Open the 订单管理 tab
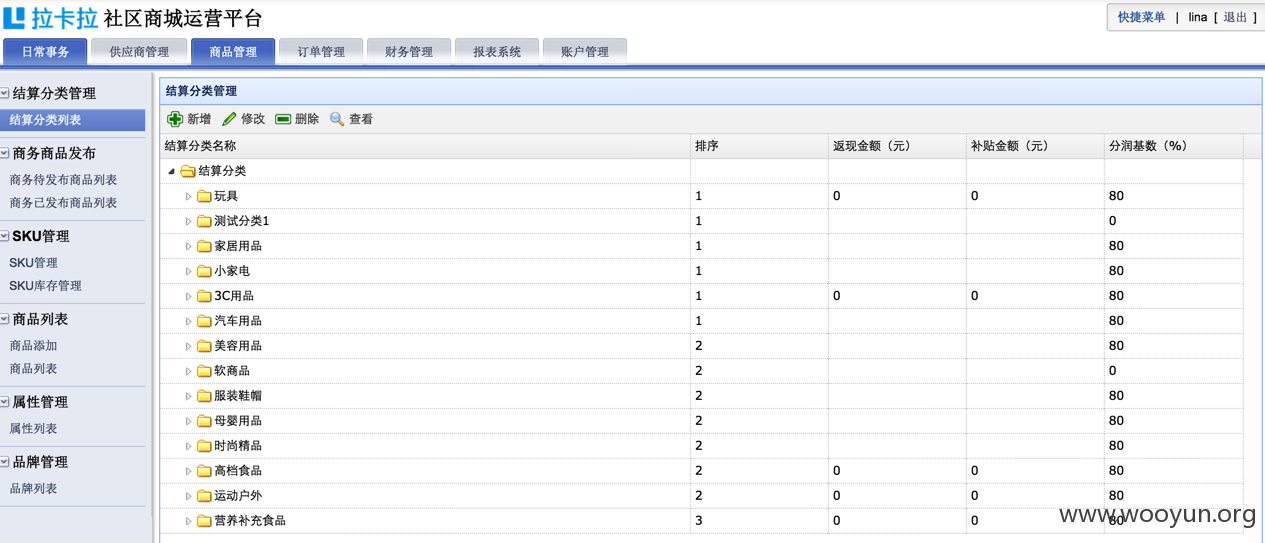This screenshot has height=543, width=1265. (320, 52)
